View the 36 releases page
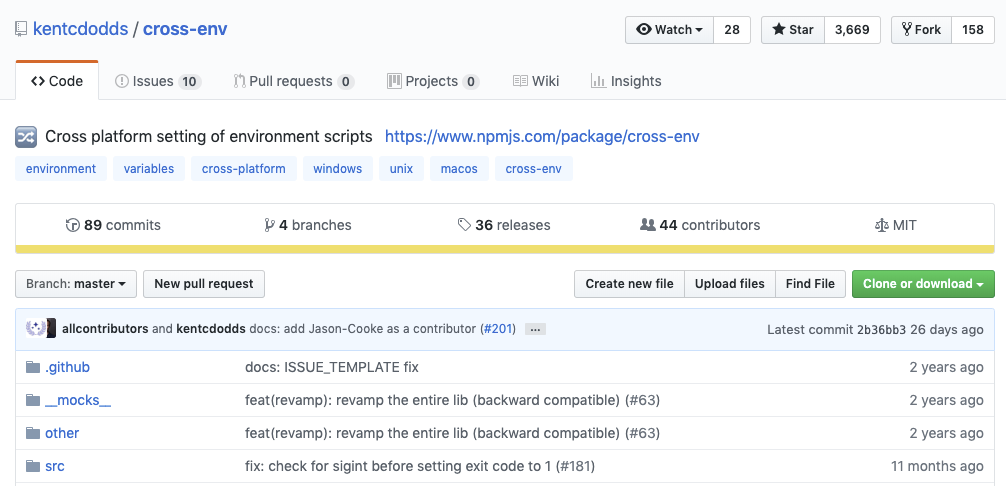This screenshot has height=486, width=1006. coord(504,225)
